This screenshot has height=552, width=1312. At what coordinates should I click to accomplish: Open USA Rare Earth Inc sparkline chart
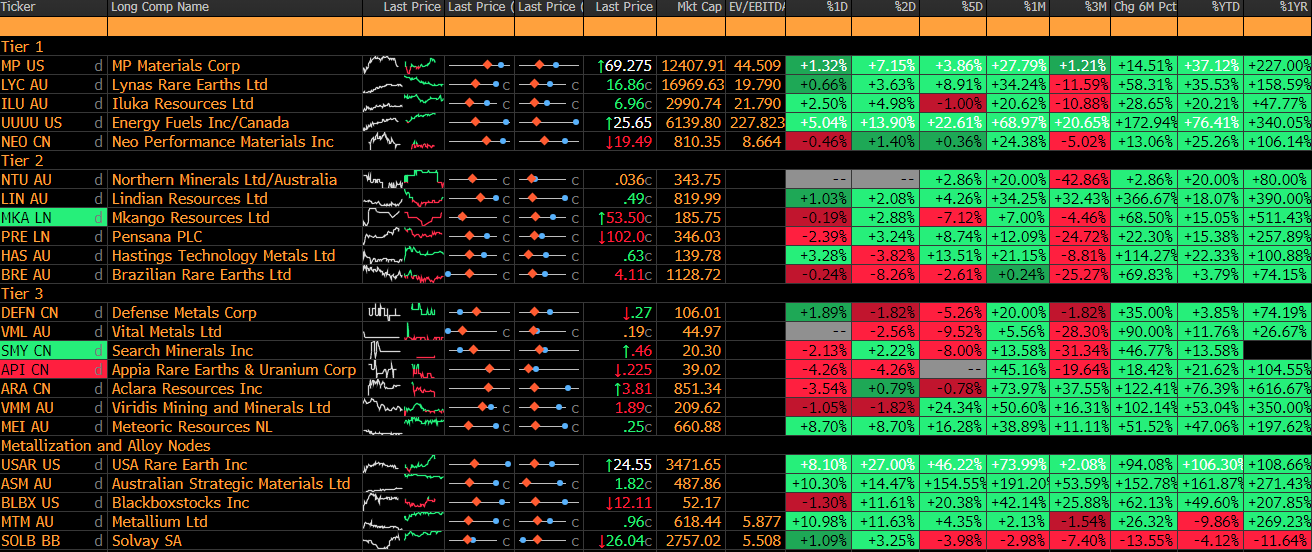pos(402,465)
